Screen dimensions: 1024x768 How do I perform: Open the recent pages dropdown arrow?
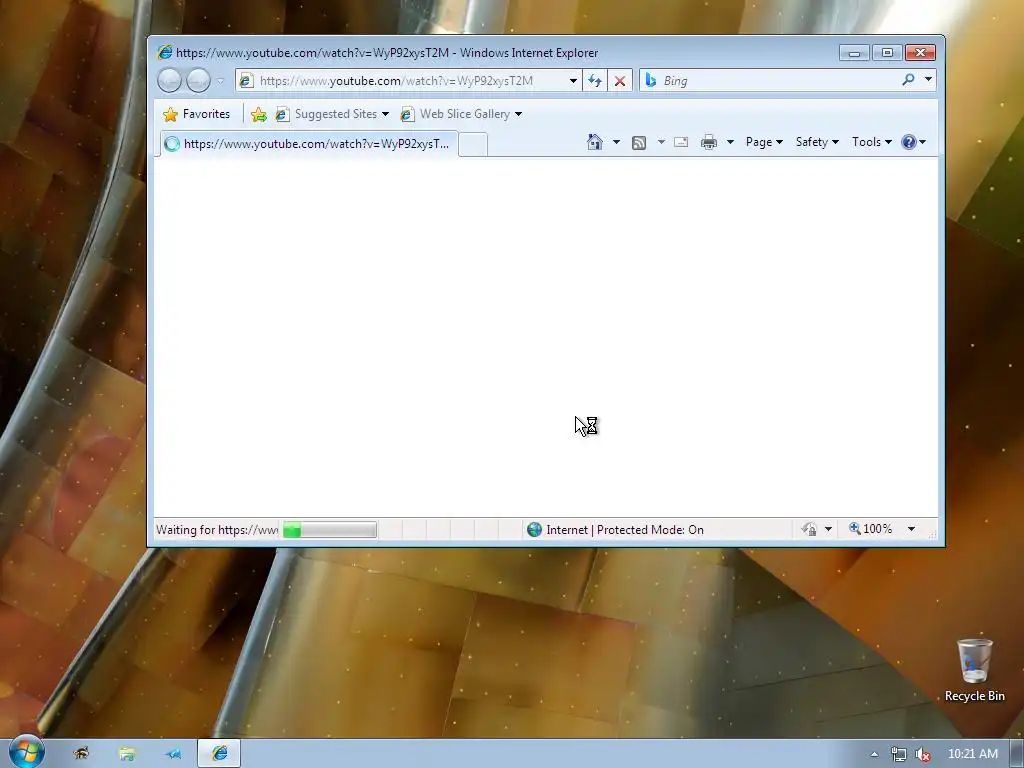coord(221,81)
